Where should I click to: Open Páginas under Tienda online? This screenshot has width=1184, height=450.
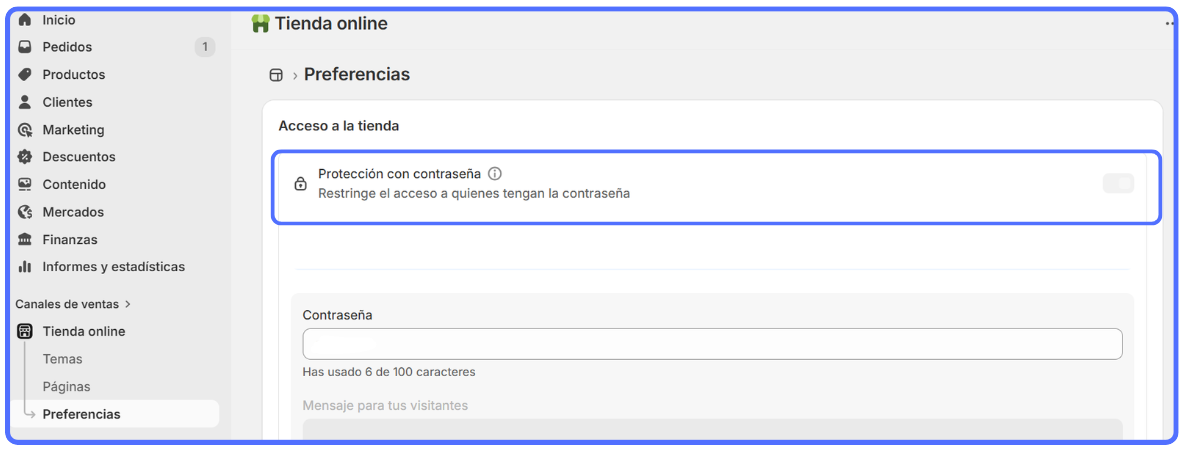66,387
